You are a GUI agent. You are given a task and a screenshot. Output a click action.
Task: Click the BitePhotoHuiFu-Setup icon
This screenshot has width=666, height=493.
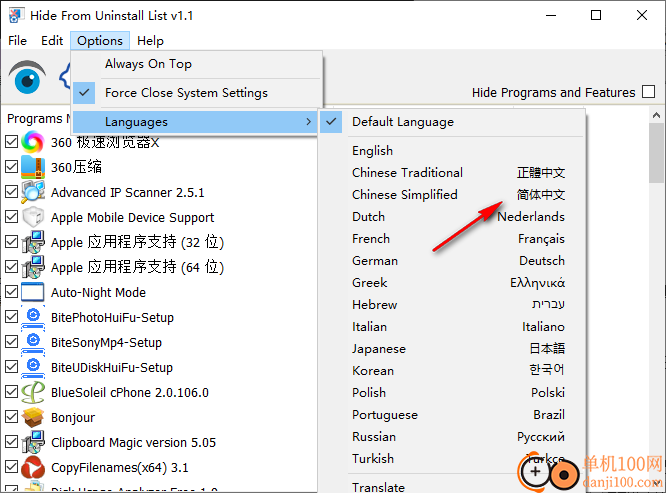pos(33,317)
